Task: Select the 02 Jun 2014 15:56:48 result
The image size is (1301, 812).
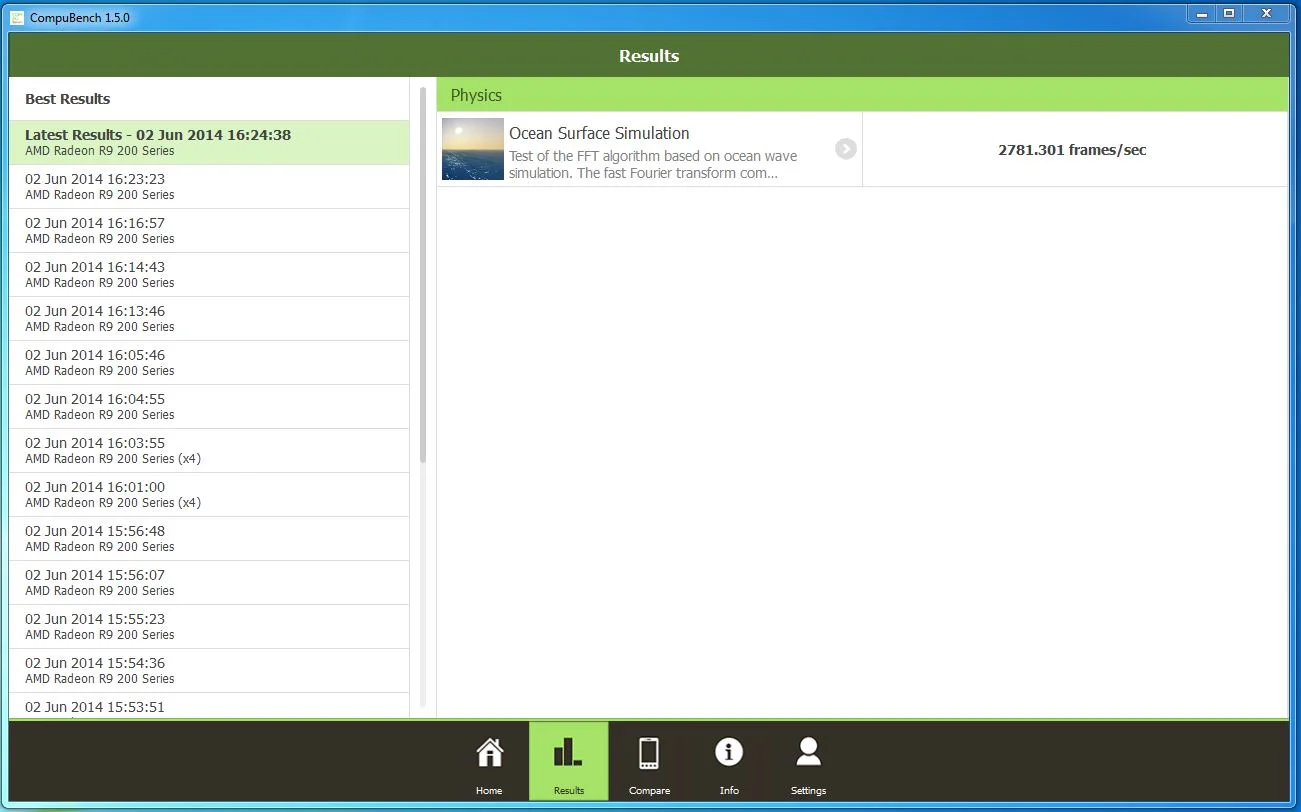Action: (x=209, y=539)
